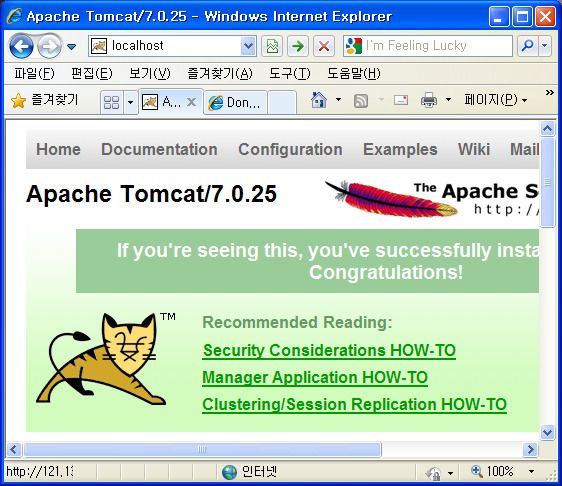Click the RSS feeds icon
The image size is (562, 486).
(x=361, y=101)
